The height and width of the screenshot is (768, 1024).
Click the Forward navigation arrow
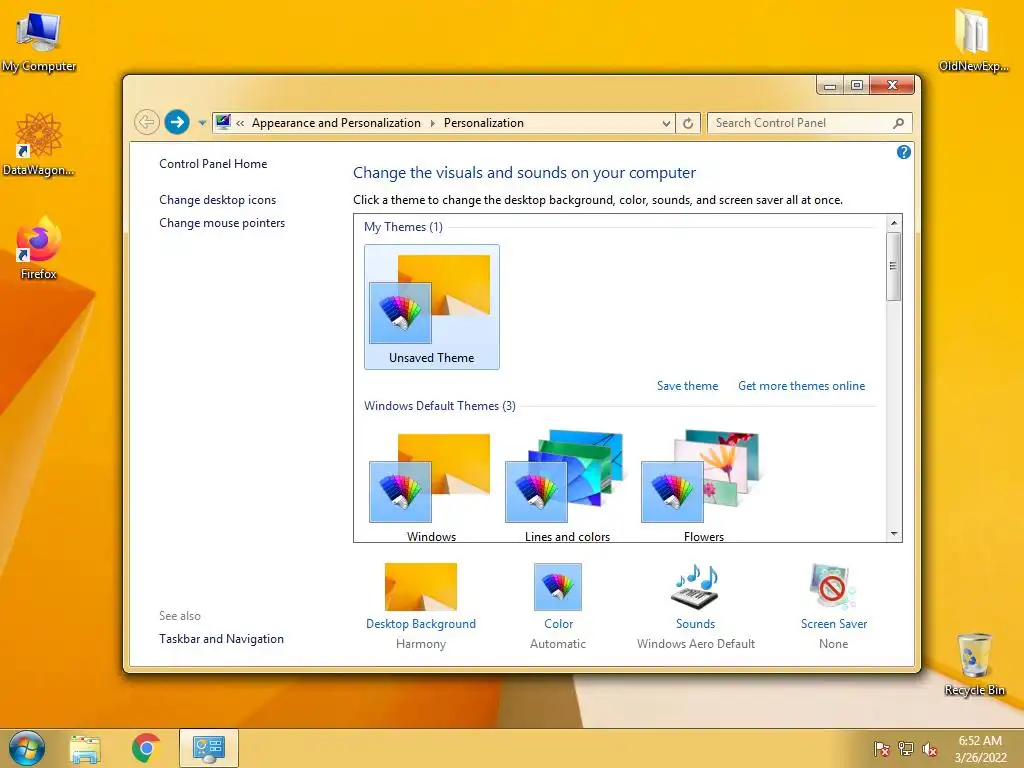coord(177,122)
